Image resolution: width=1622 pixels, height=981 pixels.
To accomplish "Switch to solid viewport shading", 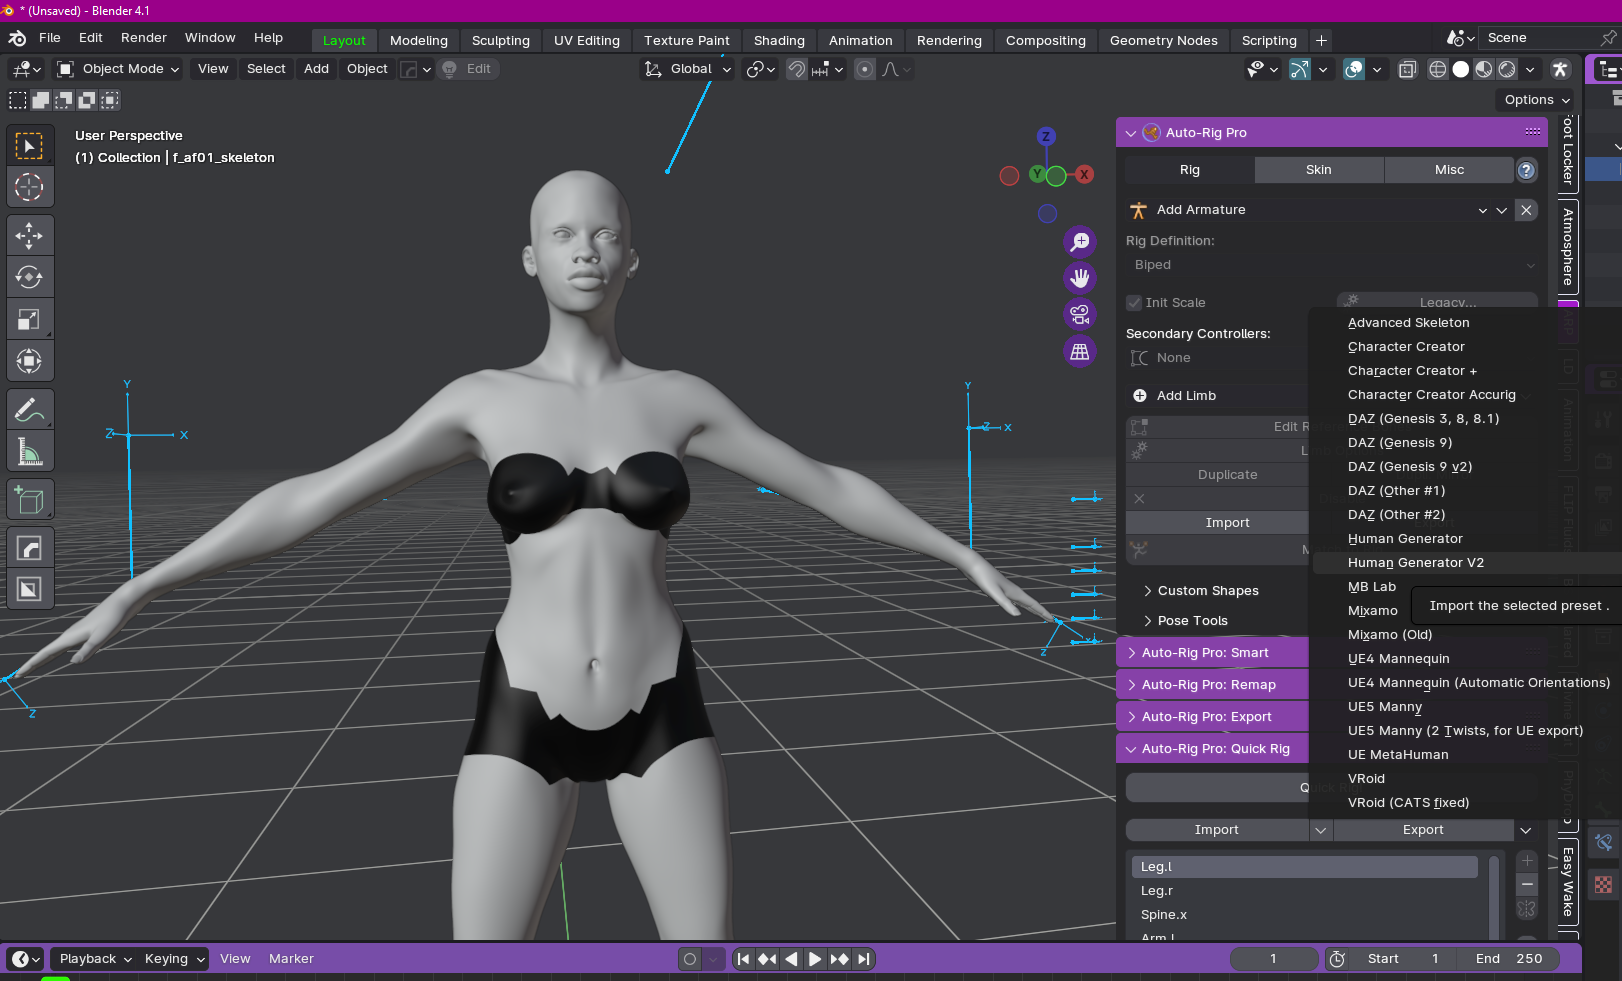I will 1461,69.
